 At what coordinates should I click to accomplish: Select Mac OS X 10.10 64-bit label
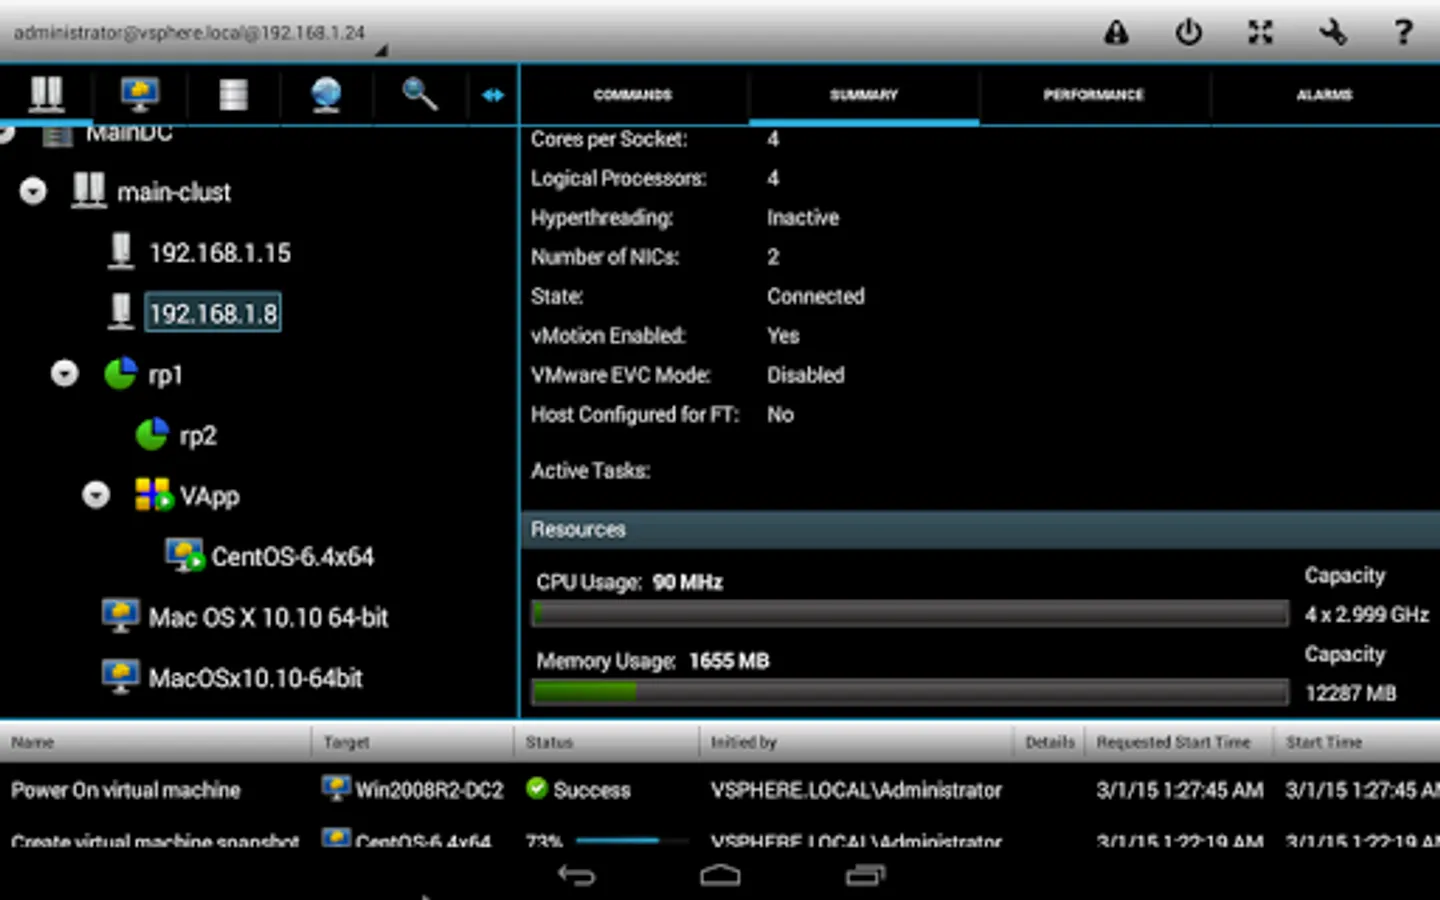point(268,618)
